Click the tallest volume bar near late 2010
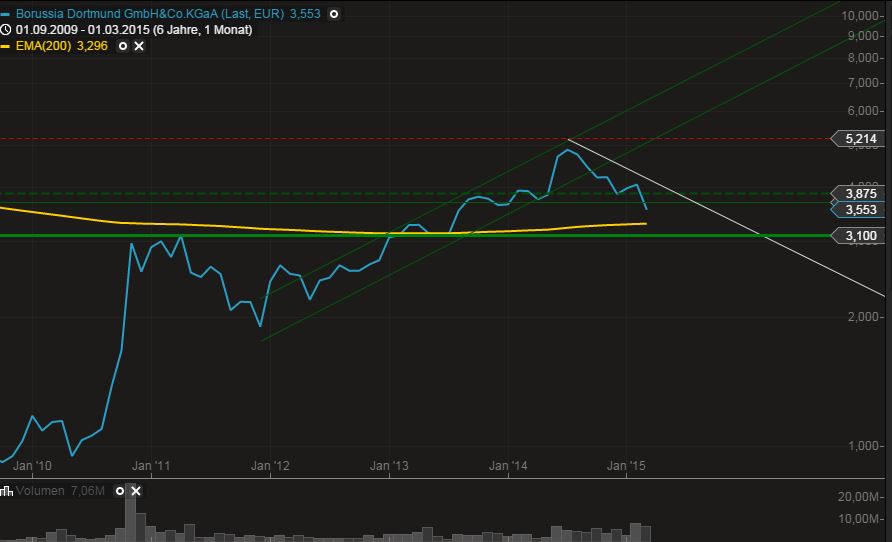892x542 pixels. coord(130,513)
